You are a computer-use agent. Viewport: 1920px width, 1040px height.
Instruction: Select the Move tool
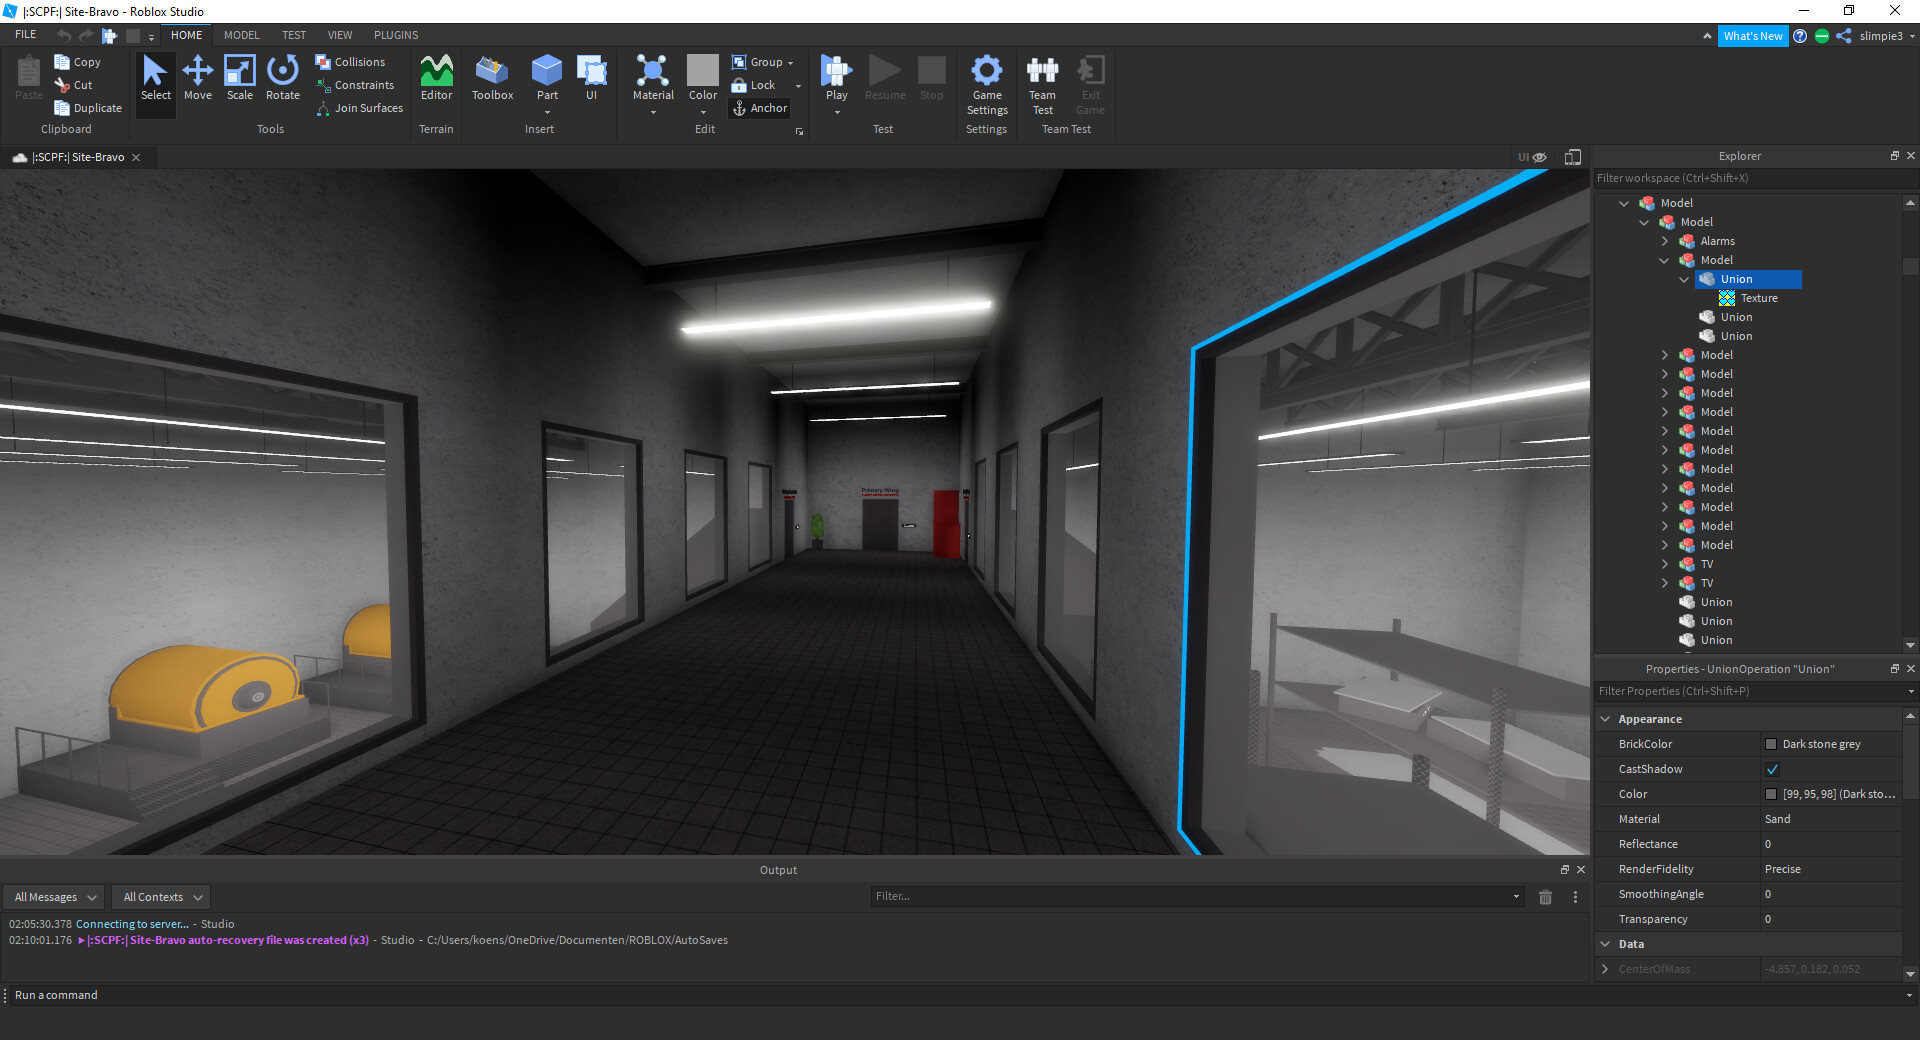[197, 80]
